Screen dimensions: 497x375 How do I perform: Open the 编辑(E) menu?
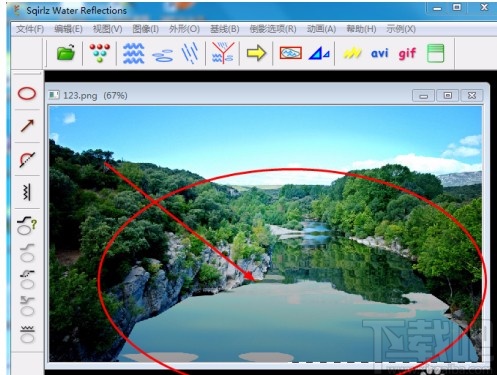pyautogui.click(x=68, y=29)
